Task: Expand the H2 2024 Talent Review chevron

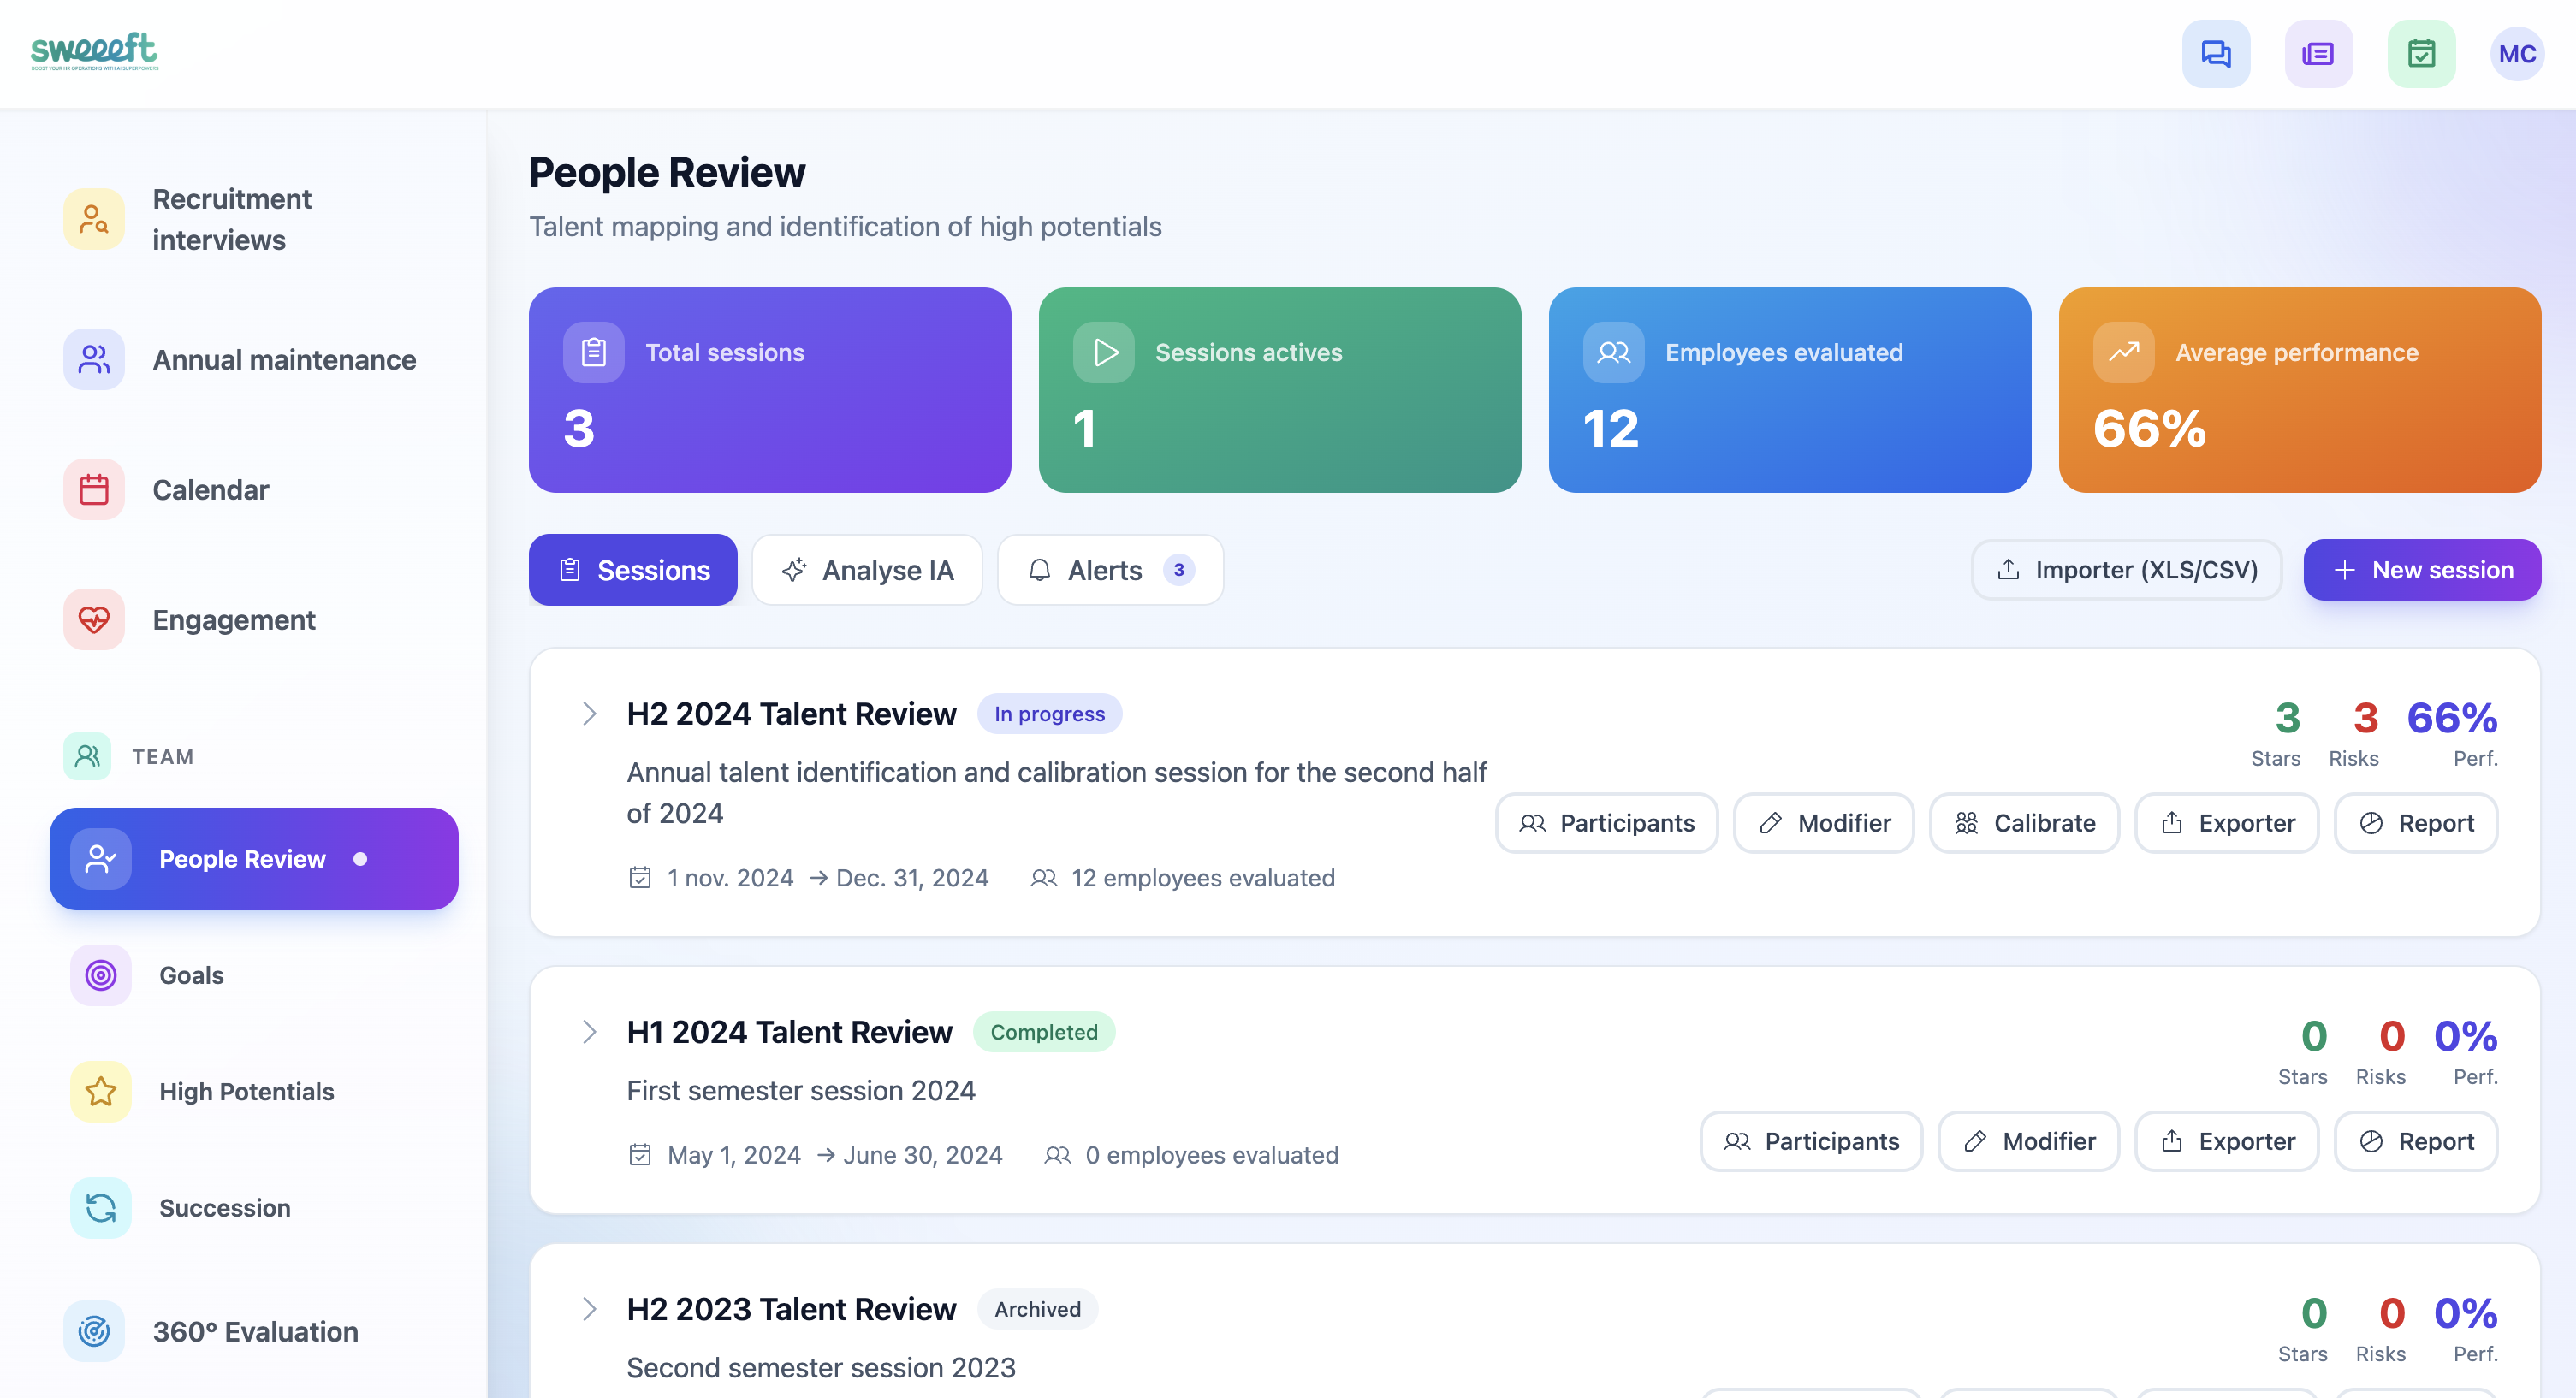Action: [590, 713]
